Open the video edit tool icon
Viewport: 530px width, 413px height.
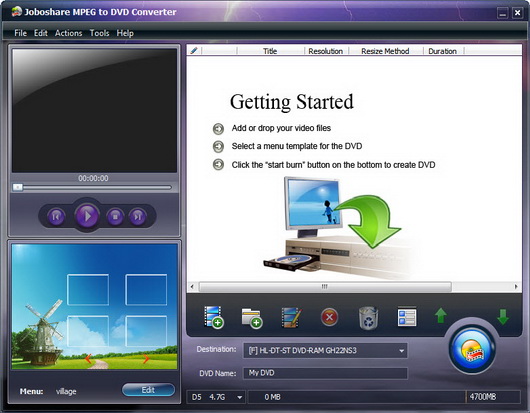[x=291, y=317]
